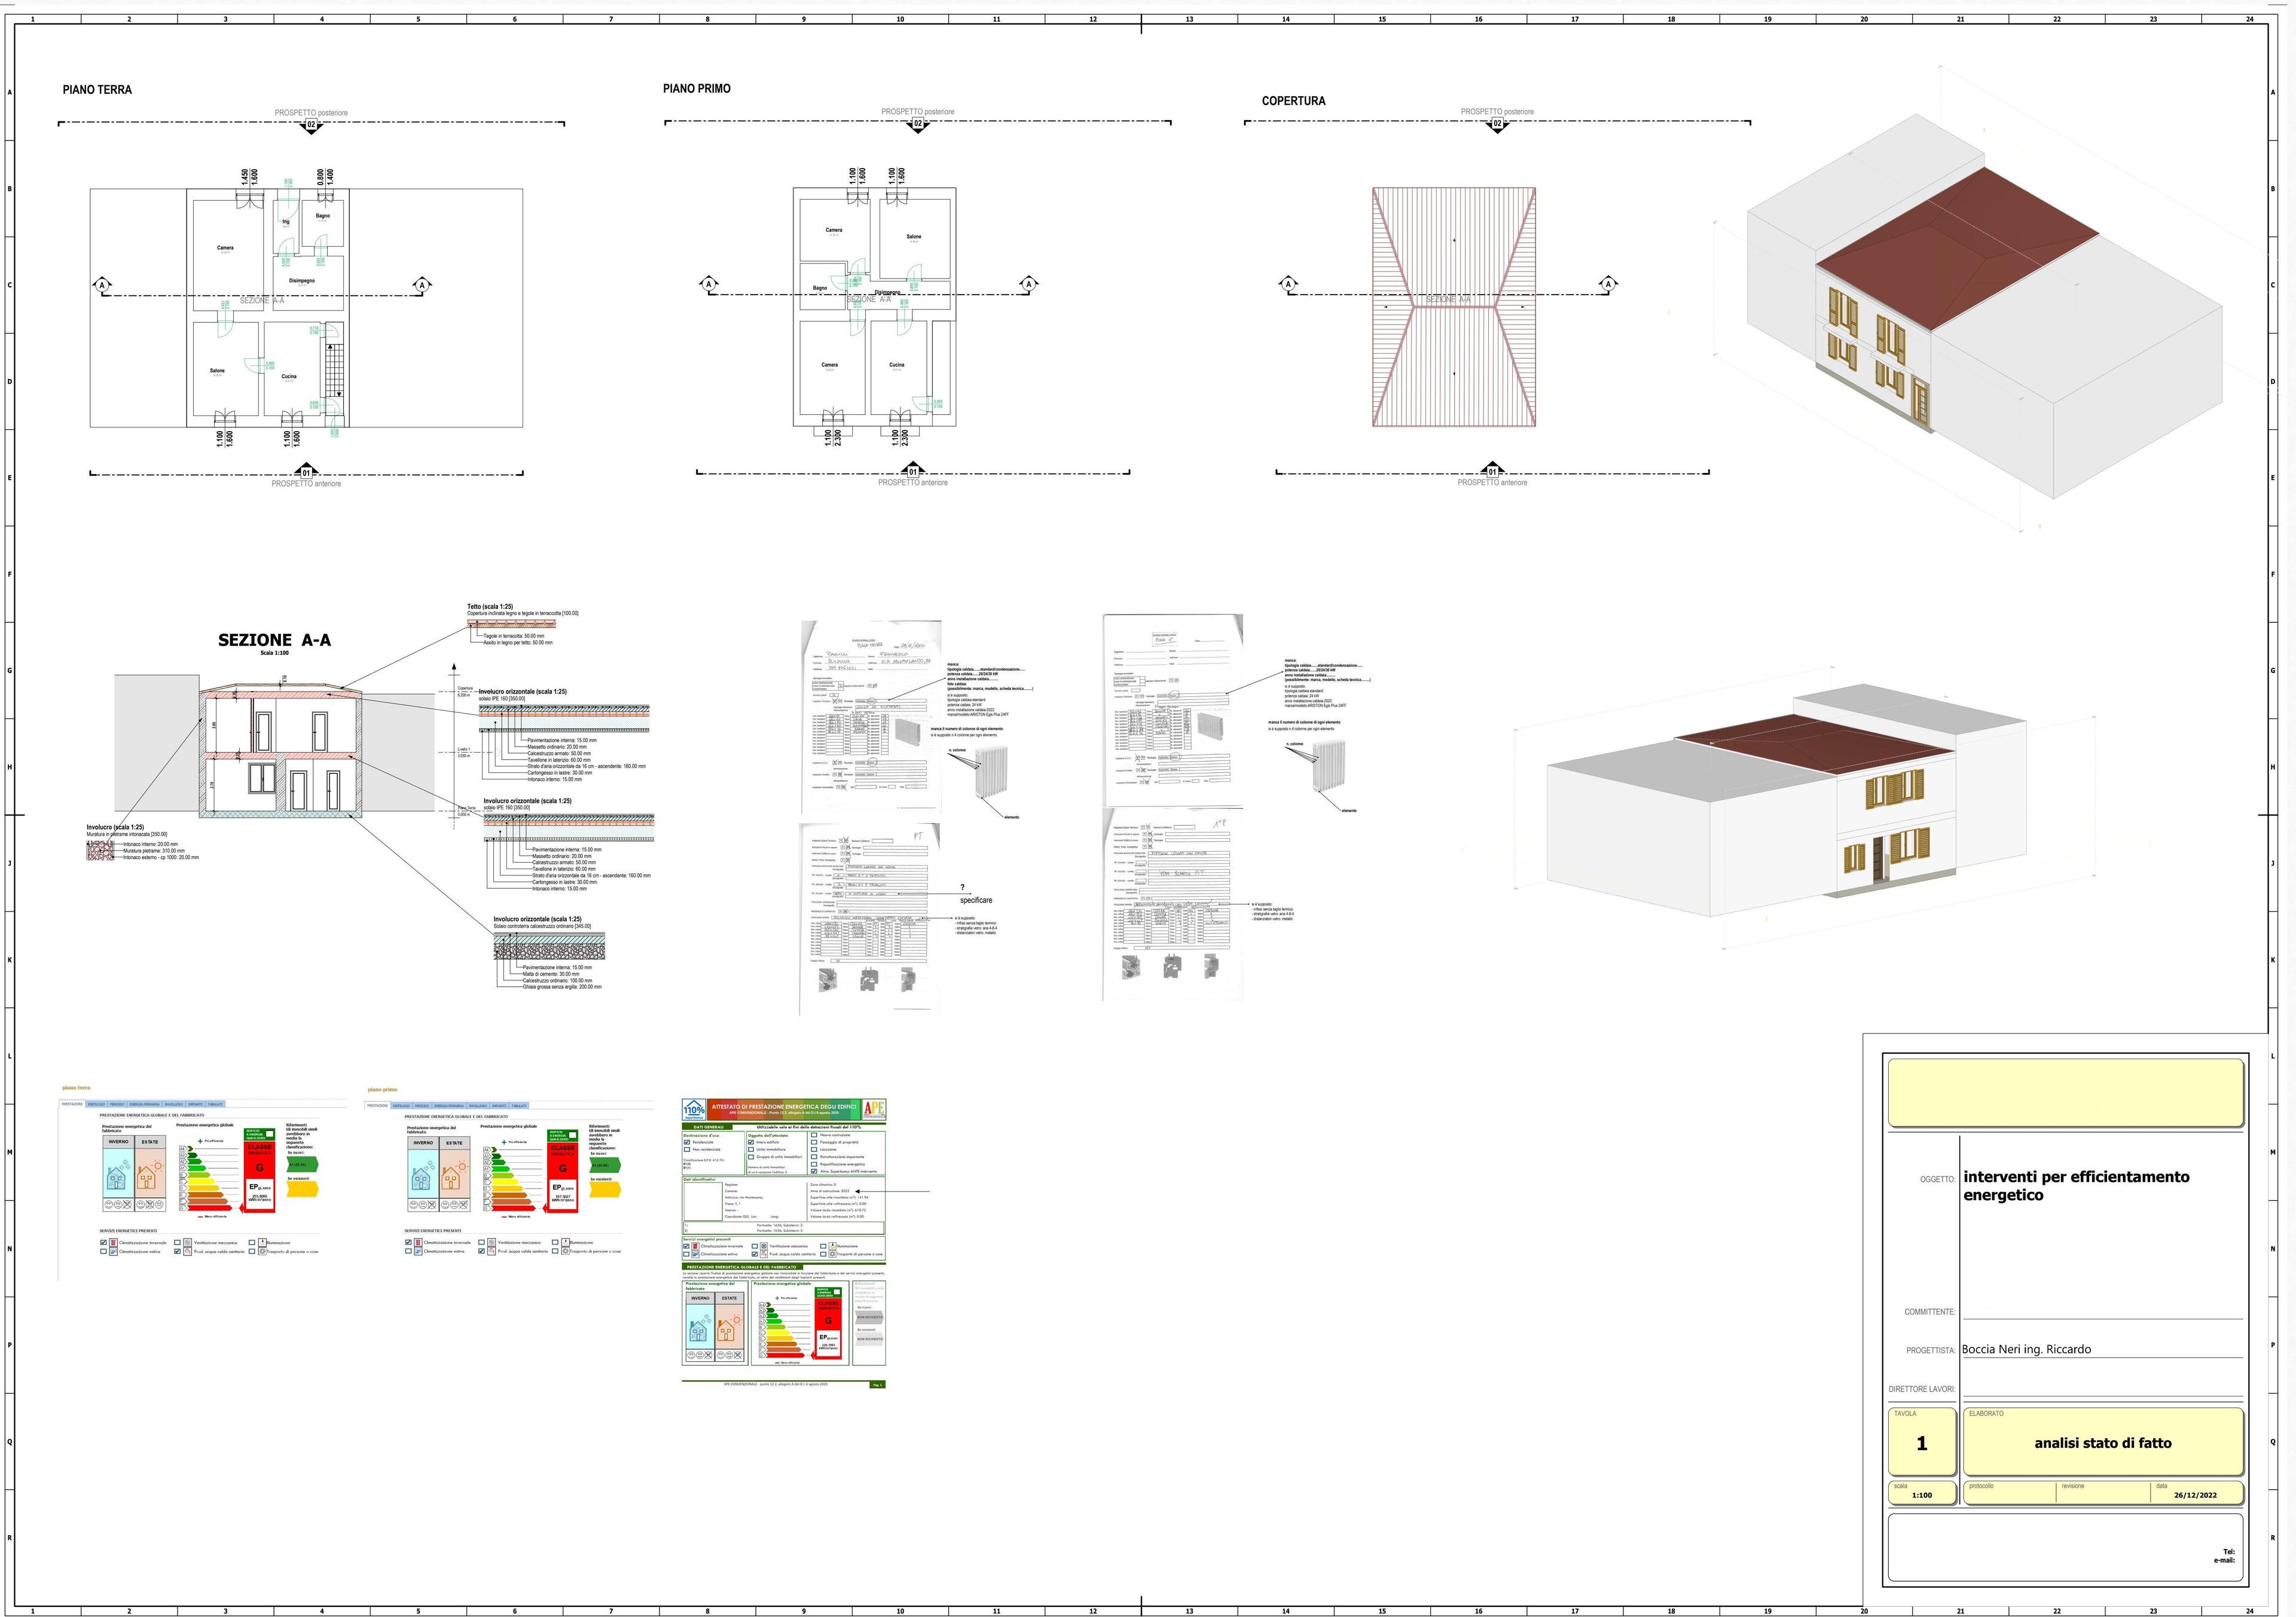
Task: Click the SEZIONE A-A title
Action: click(x=275, y=640)
